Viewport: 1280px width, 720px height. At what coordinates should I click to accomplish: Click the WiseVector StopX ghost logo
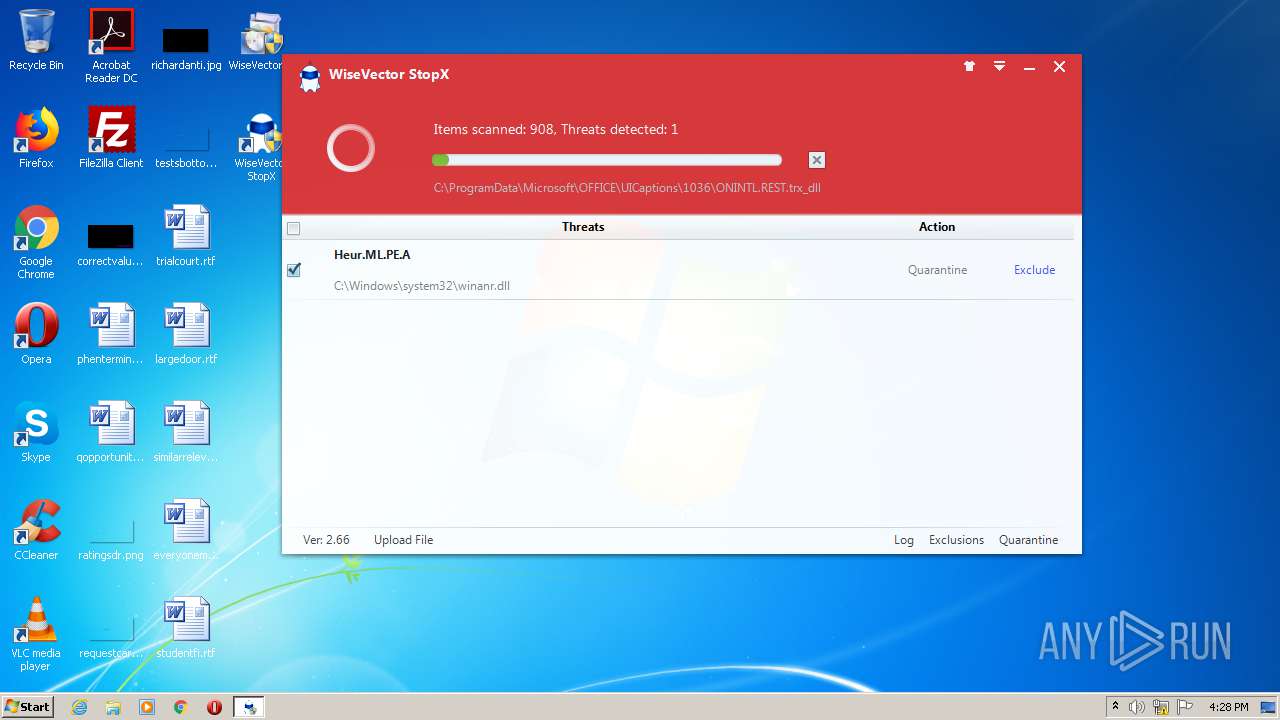pos(310,78)
